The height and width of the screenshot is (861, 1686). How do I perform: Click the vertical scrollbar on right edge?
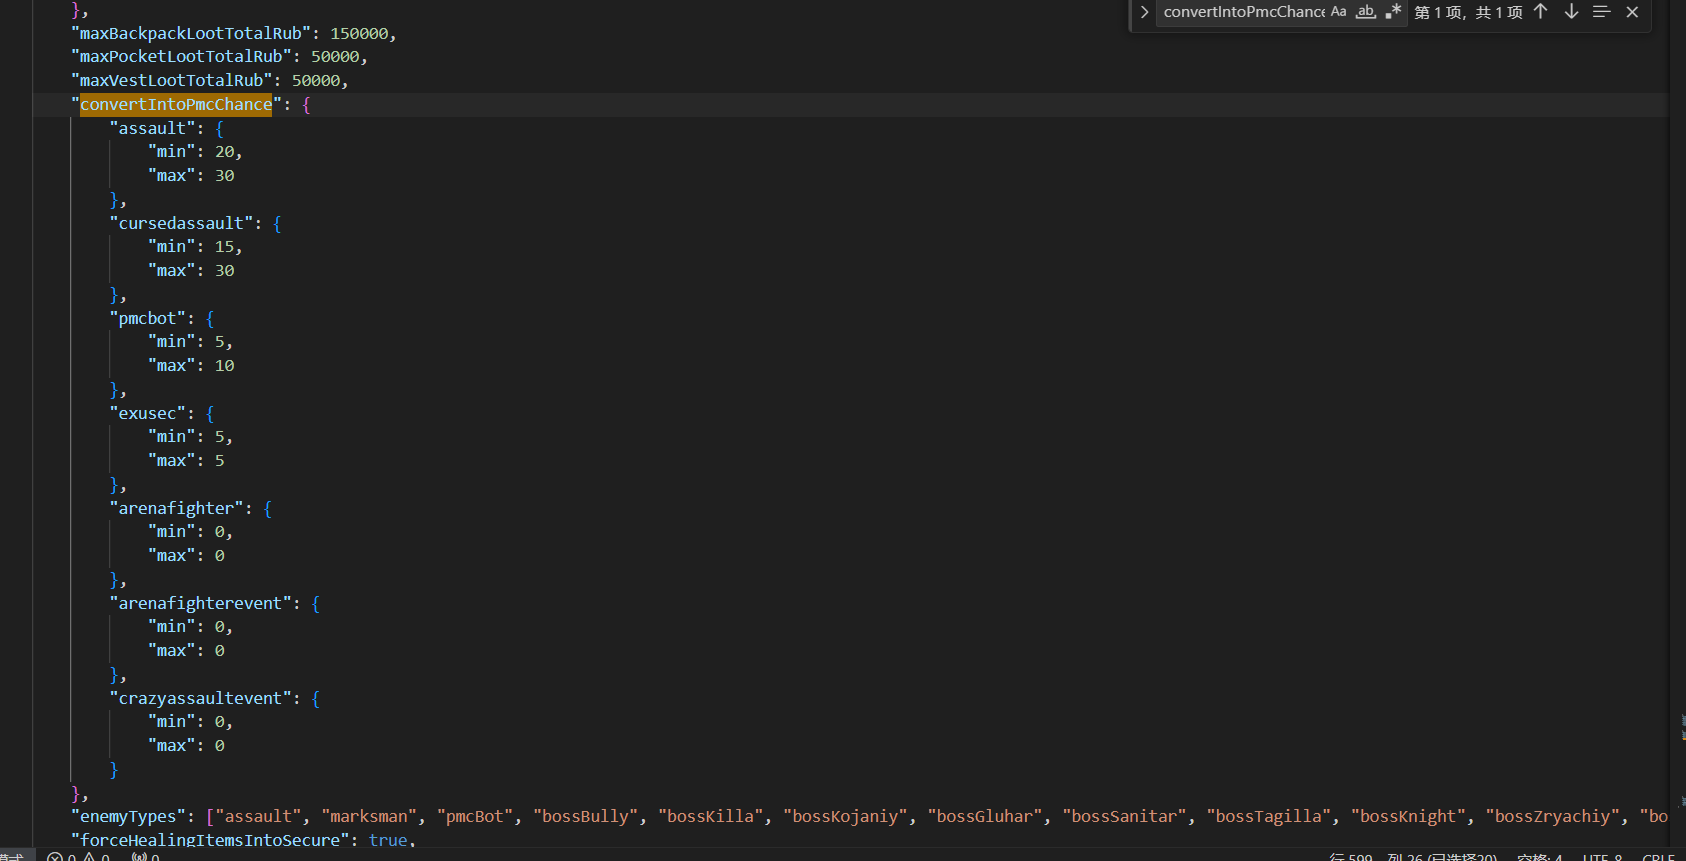[1677, 400]
